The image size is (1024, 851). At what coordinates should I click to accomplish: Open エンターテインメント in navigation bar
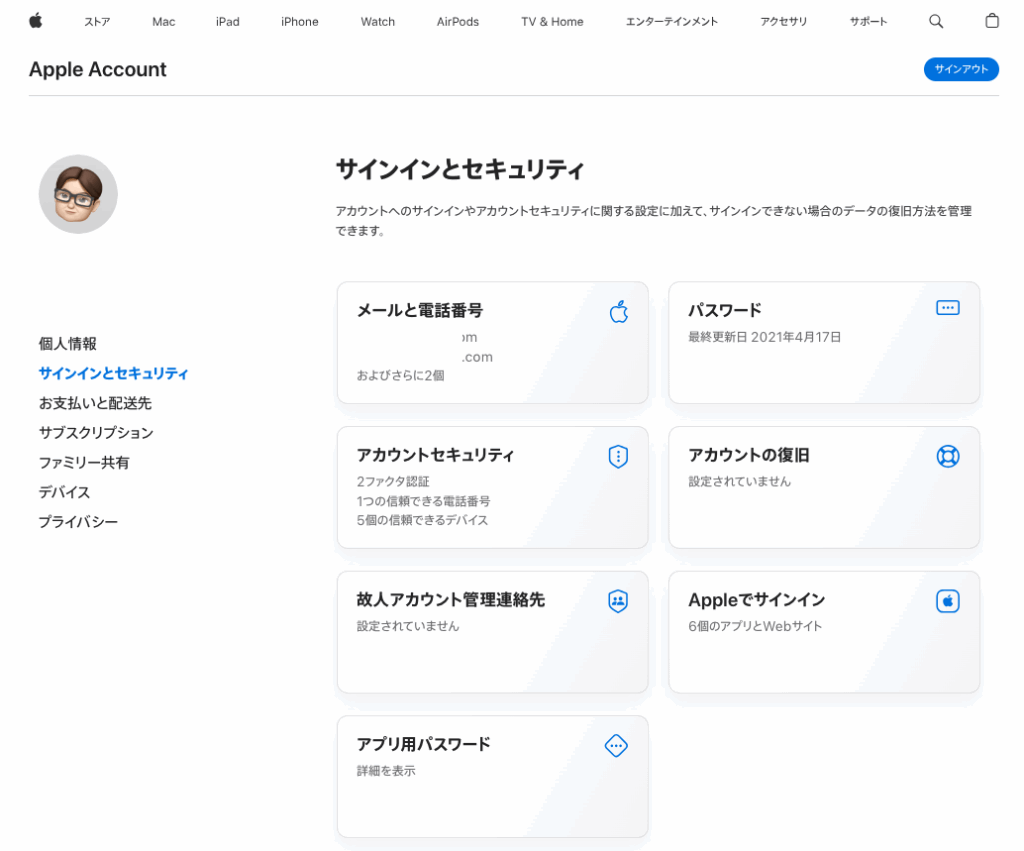[x=672, y=22]
